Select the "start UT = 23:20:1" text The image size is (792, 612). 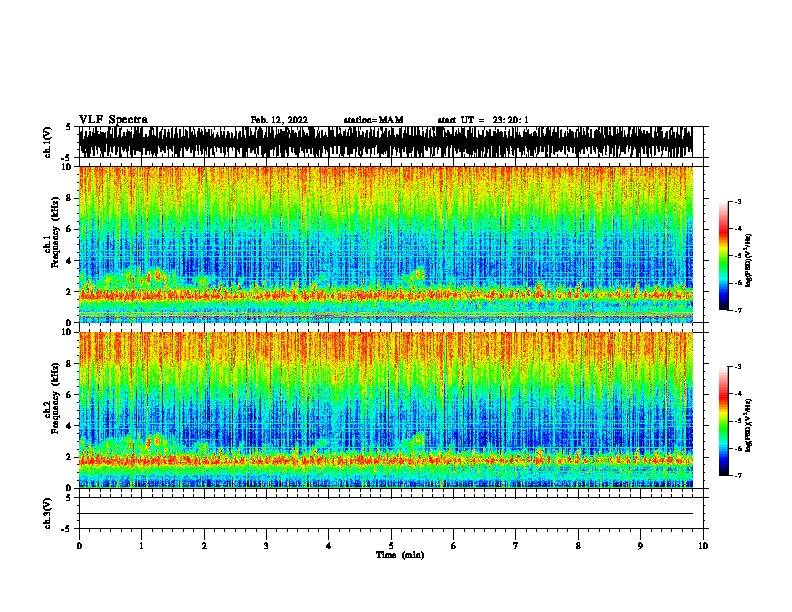coord(483,120)
